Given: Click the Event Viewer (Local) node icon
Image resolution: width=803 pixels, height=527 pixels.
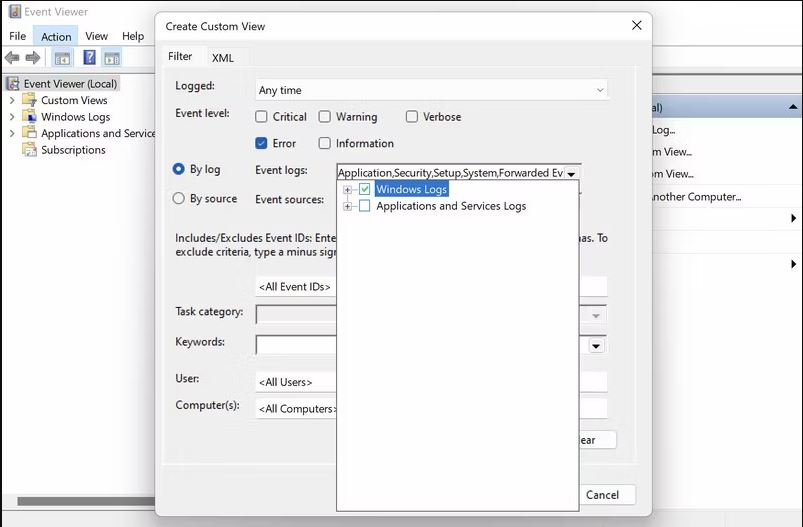Looking at the screenshot, I should pos(13,83).
